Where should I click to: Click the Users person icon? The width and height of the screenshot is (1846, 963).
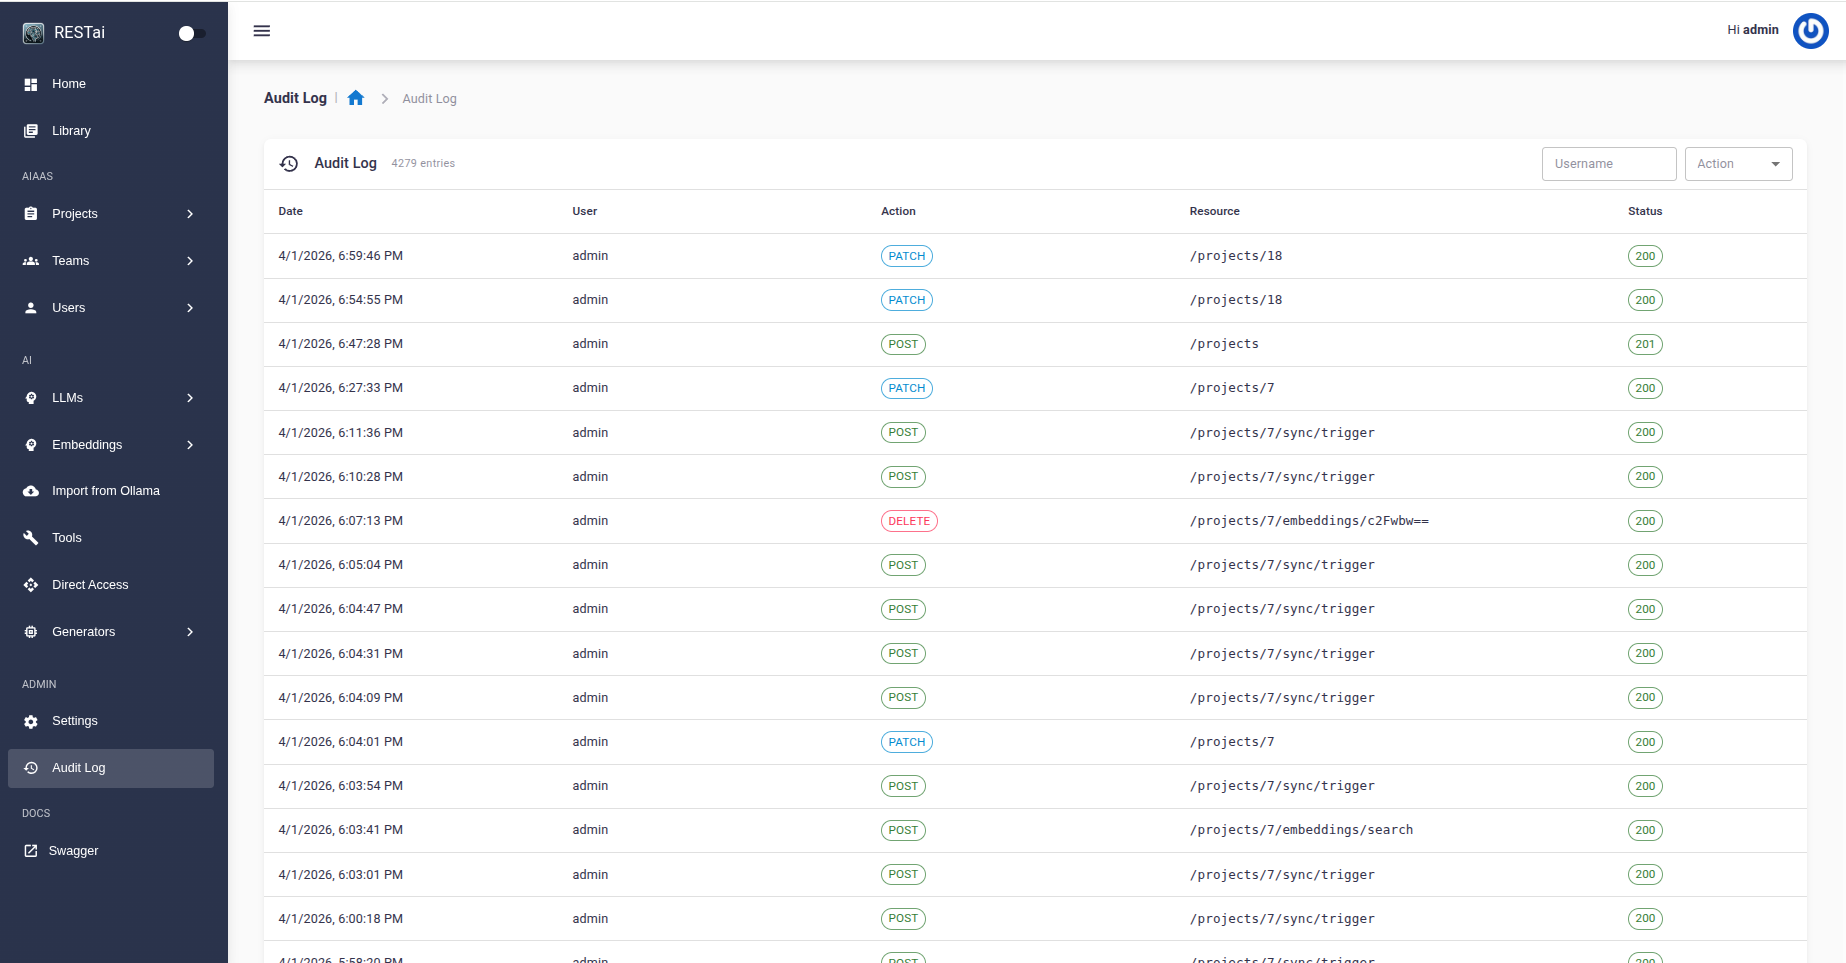[x=31, y=308]
